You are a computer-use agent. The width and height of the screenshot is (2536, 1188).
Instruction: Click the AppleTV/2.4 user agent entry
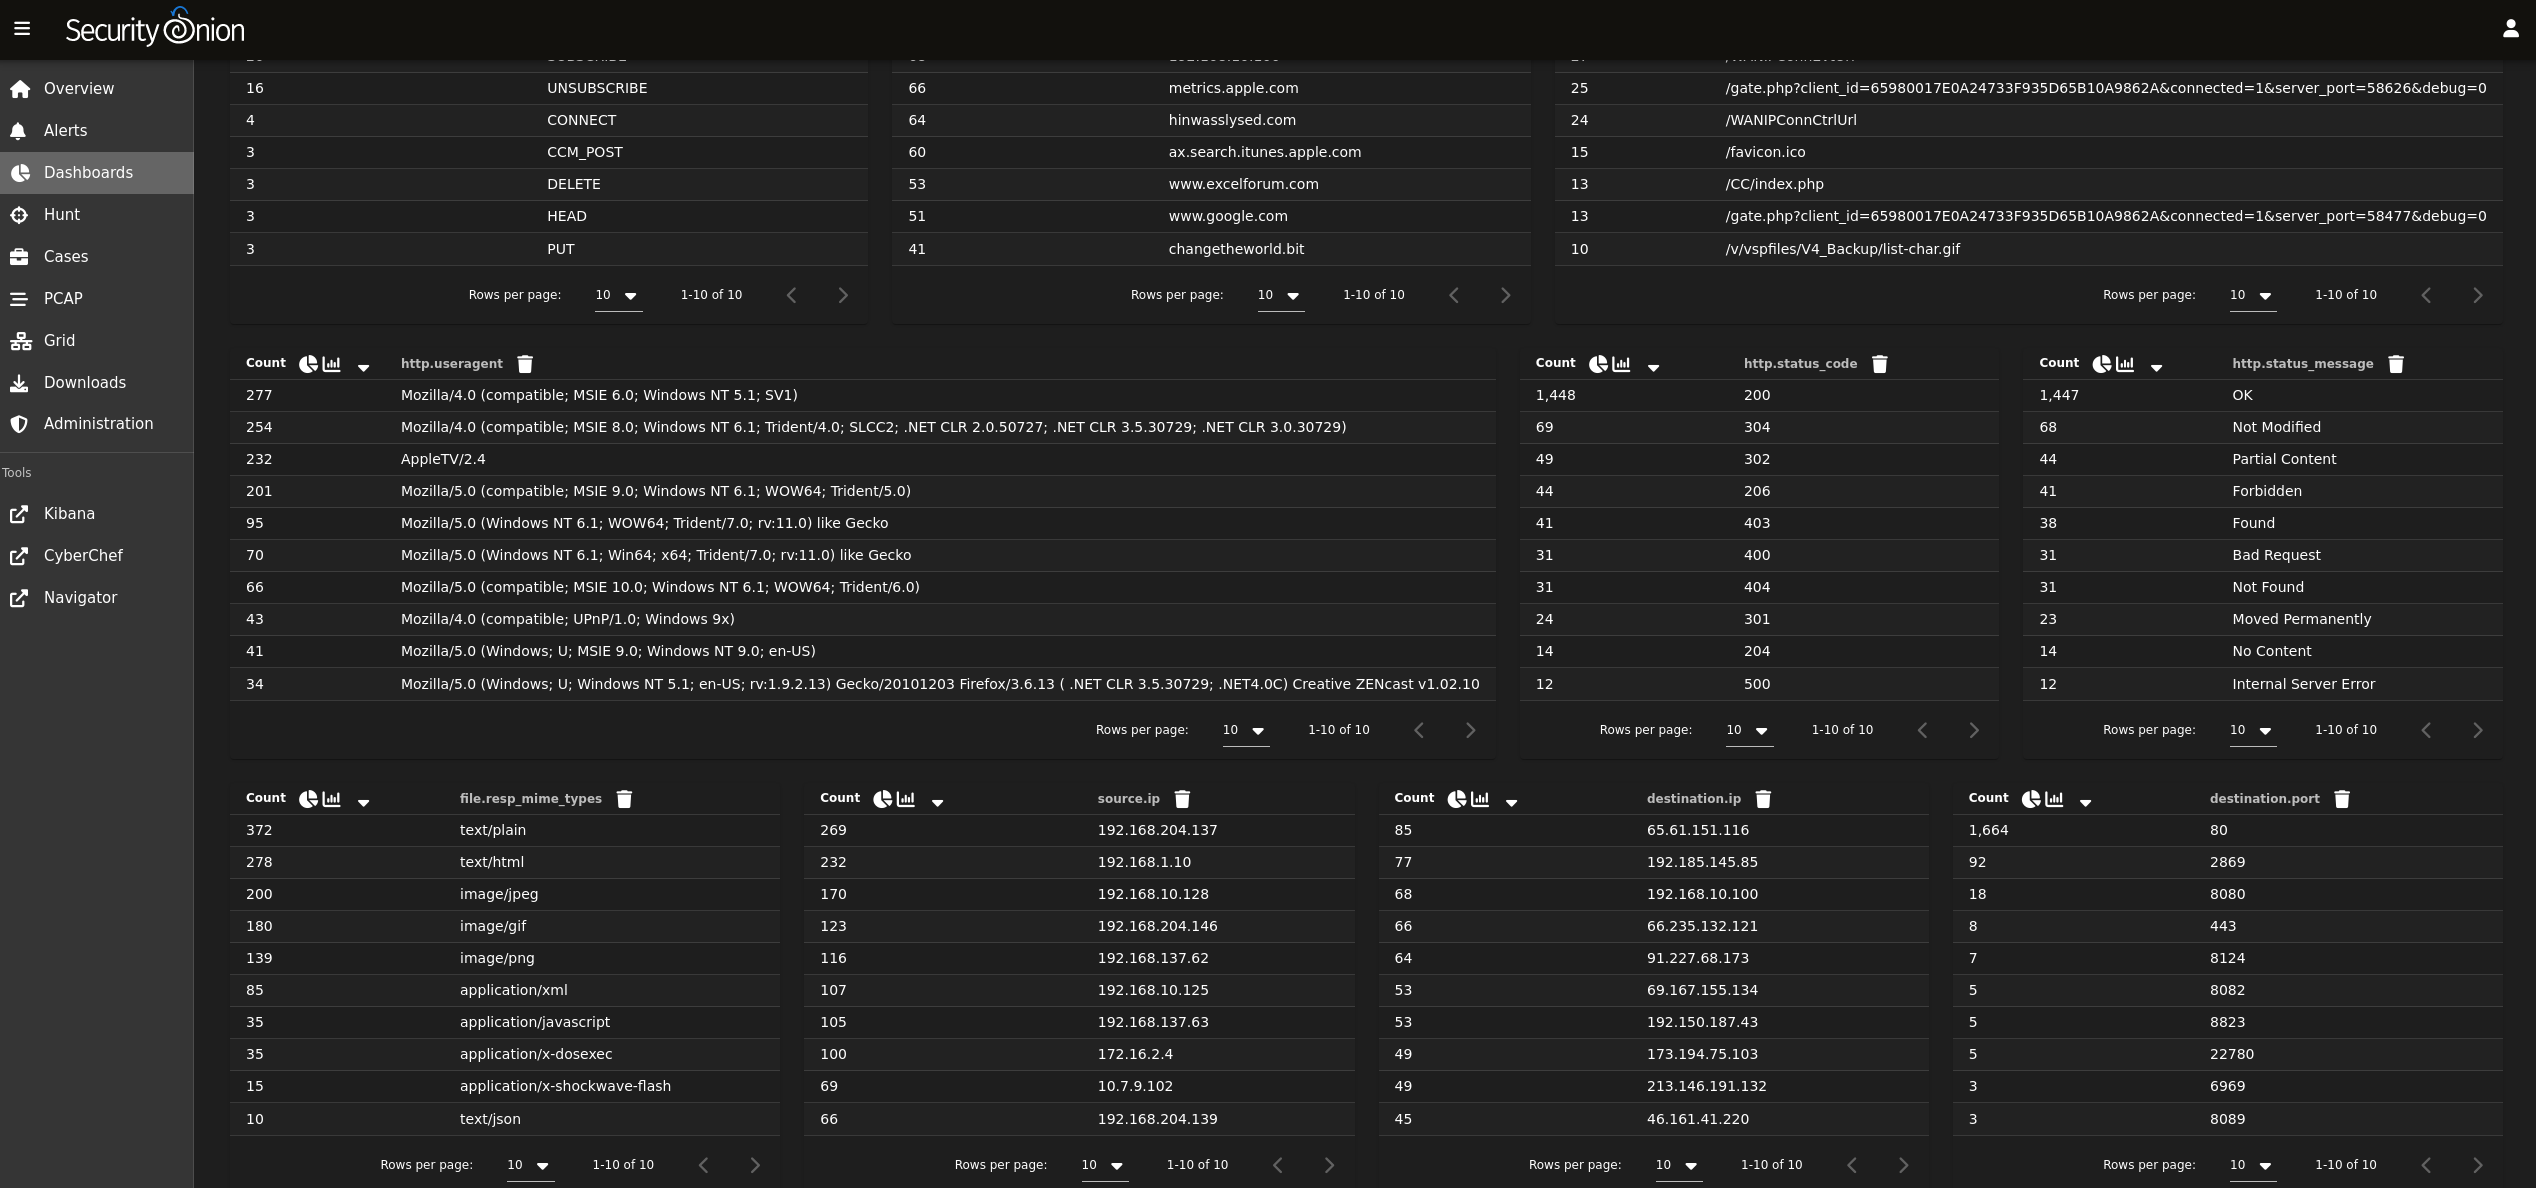pyautogui.click(x=442, y=459)
